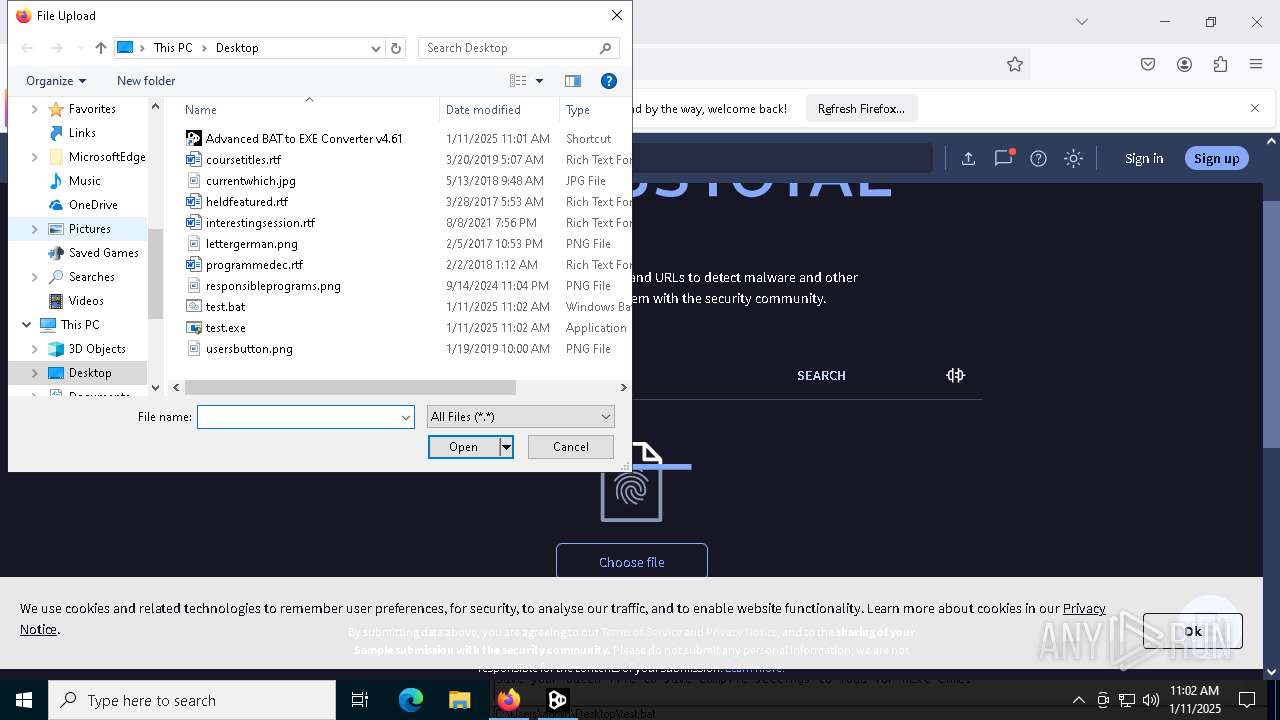Select the programmedec.rtf file
The height and width of the screenshot is (720, 1280).
pos(254,265)
